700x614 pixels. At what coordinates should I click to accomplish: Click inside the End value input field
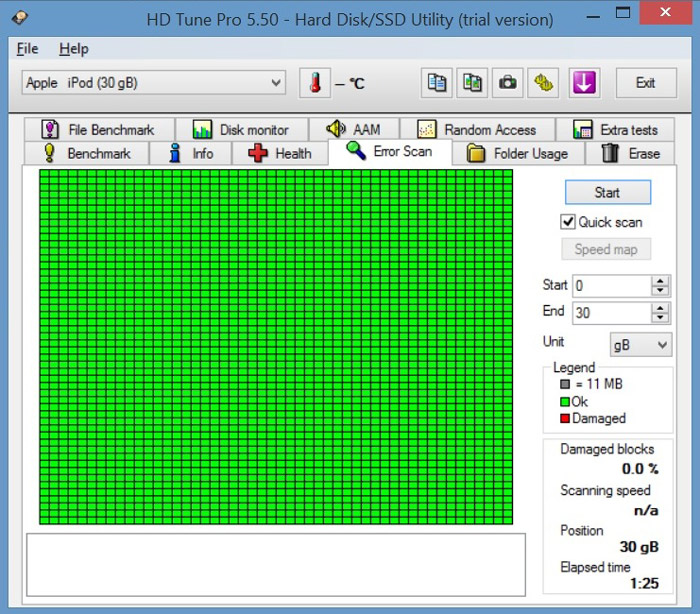[x=610, y=313]
